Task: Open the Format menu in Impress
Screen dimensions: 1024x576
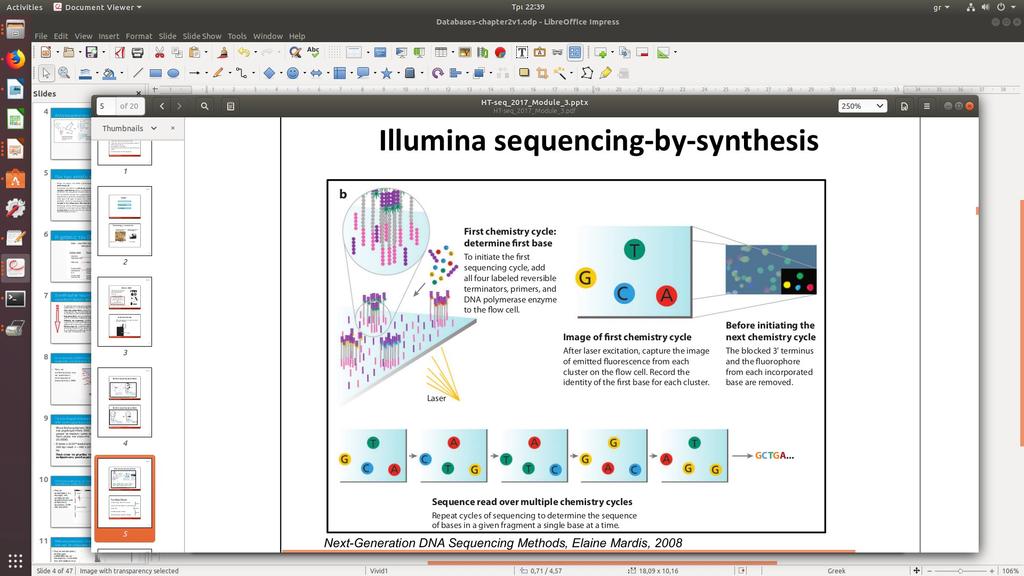Action: pos(138,36)
